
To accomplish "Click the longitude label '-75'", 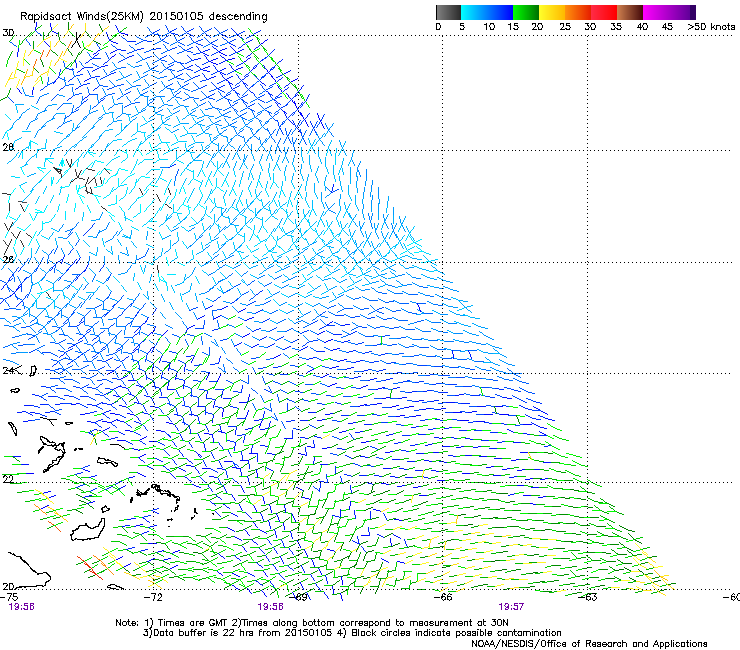I will [x=9, y=597].
